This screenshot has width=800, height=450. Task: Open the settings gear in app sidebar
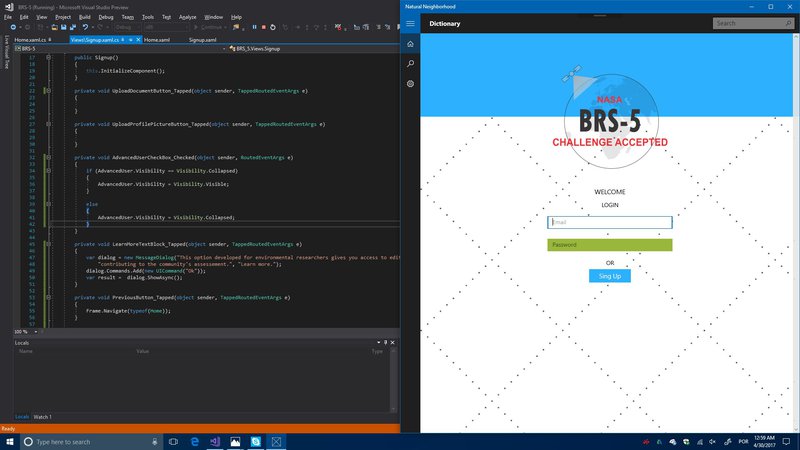[x=410, y=84]
